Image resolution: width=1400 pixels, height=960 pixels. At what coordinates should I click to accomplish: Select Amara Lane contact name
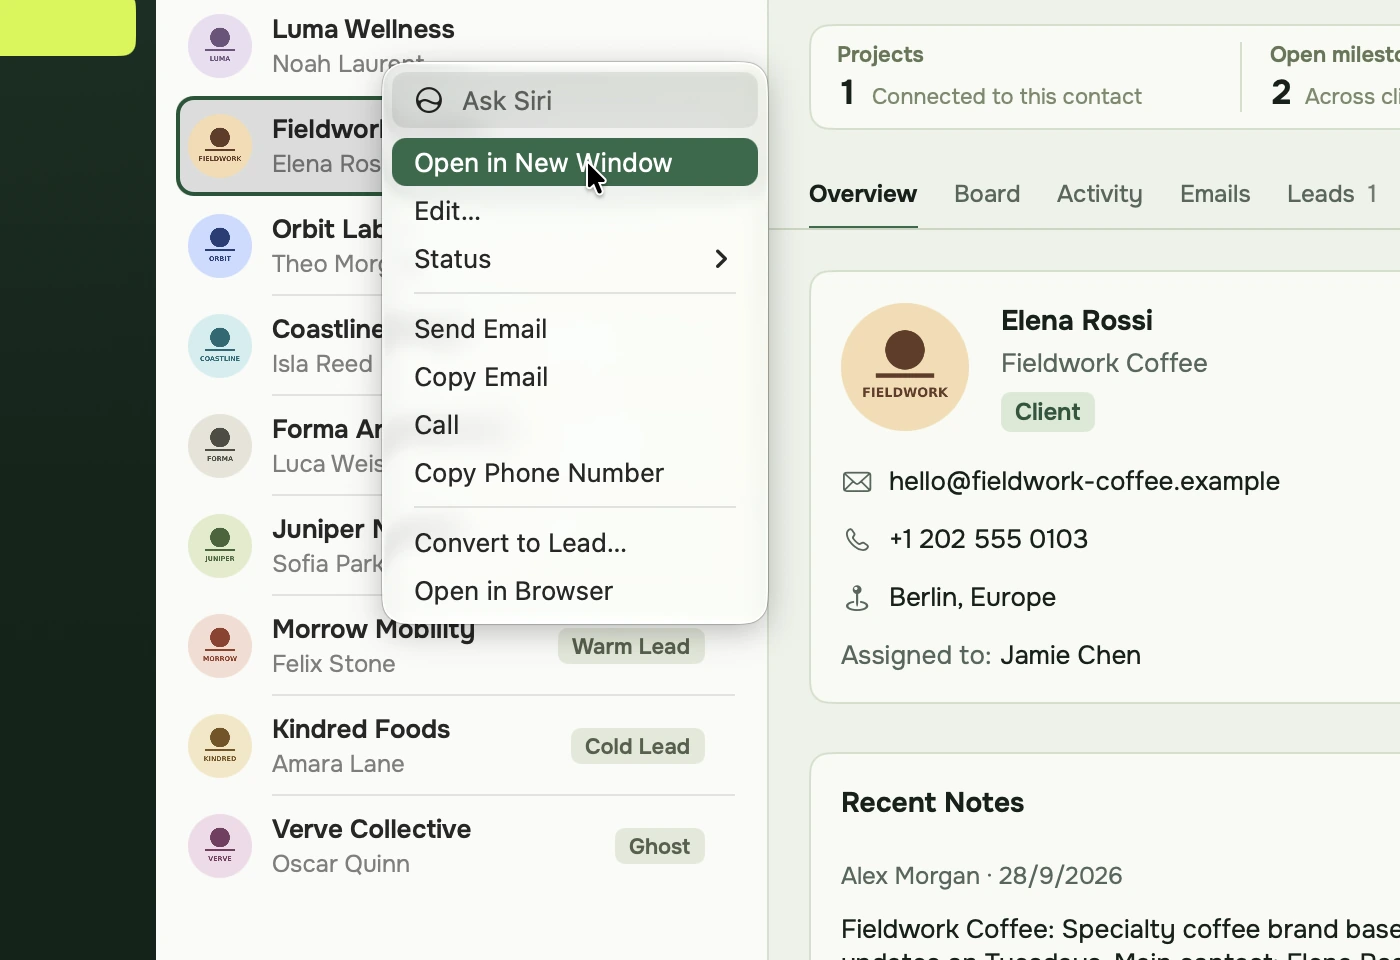338,764
